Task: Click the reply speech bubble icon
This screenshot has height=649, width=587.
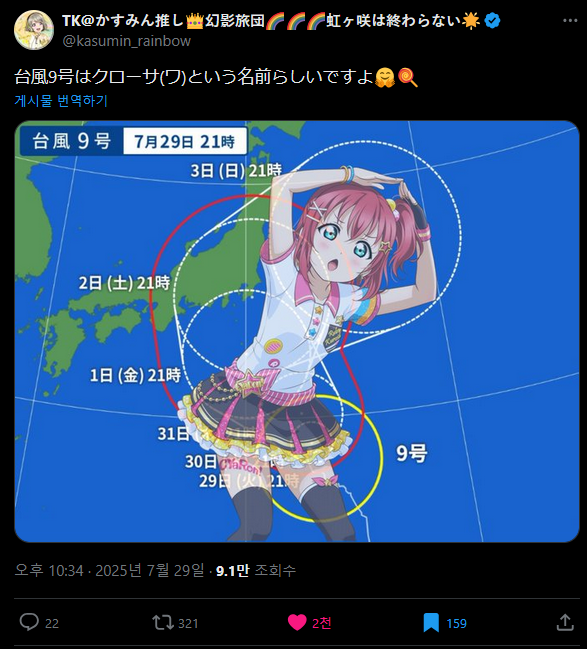Action: (x=29, y=622)
